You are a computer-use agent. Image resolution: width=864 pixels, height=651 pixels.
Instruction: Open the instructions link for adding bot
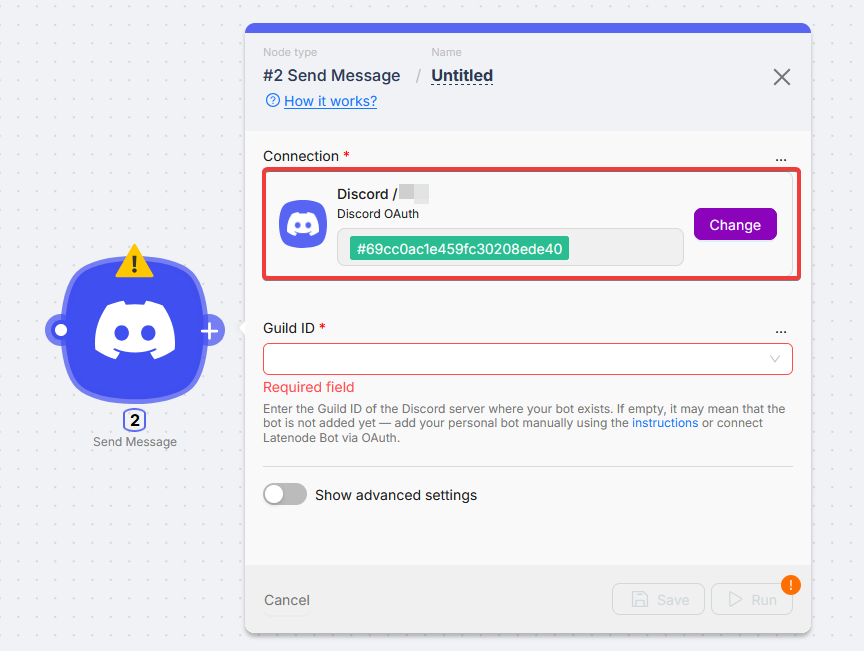665,423
